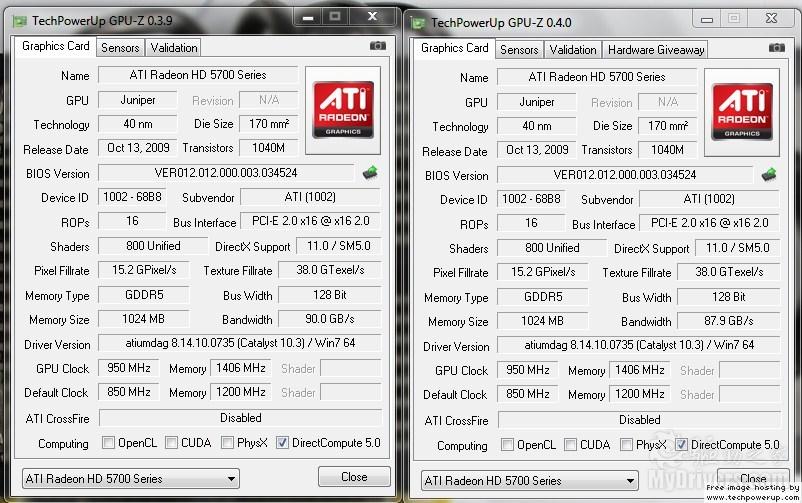Toggle the OpenCL checkbox in GPU-Z 0.3.9
Screen dimensions: 802x503
(x=108, y=442)
